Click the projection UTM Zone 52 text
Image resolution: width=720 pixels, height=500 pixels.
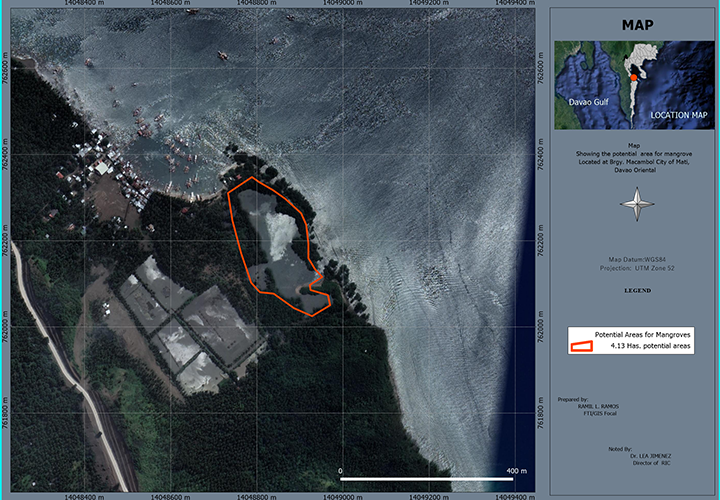pyautogui.click(x=637, y=269)
